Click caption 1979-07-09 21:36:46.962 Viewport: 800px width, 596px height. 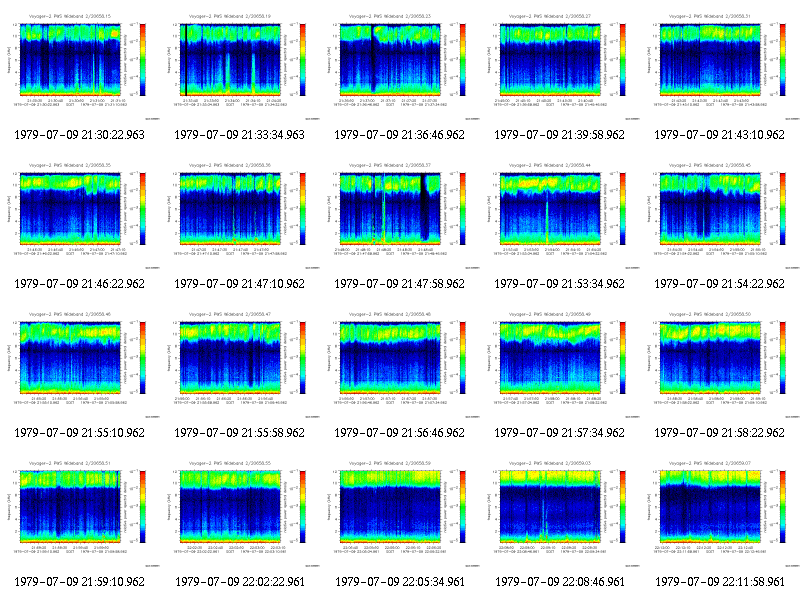(x=399, y=135)
